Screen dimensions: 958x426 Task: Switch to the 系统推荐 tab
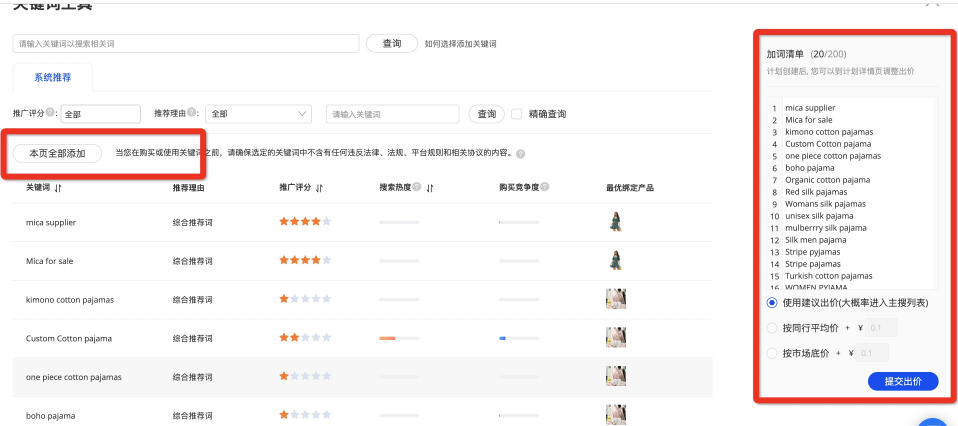[52, 77]
